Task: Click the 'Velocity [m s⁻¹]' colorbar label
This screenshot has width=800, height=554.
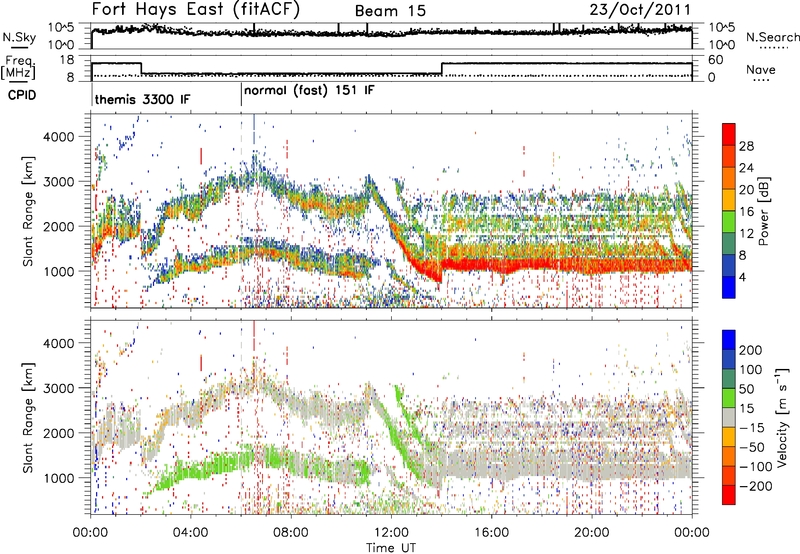Action: (782, 417)
